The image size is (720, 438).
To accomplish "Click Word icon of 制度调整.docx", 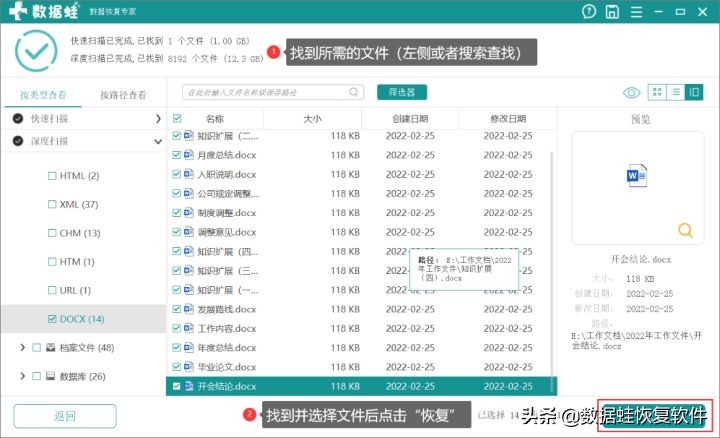I will click(x=189, y=213).
